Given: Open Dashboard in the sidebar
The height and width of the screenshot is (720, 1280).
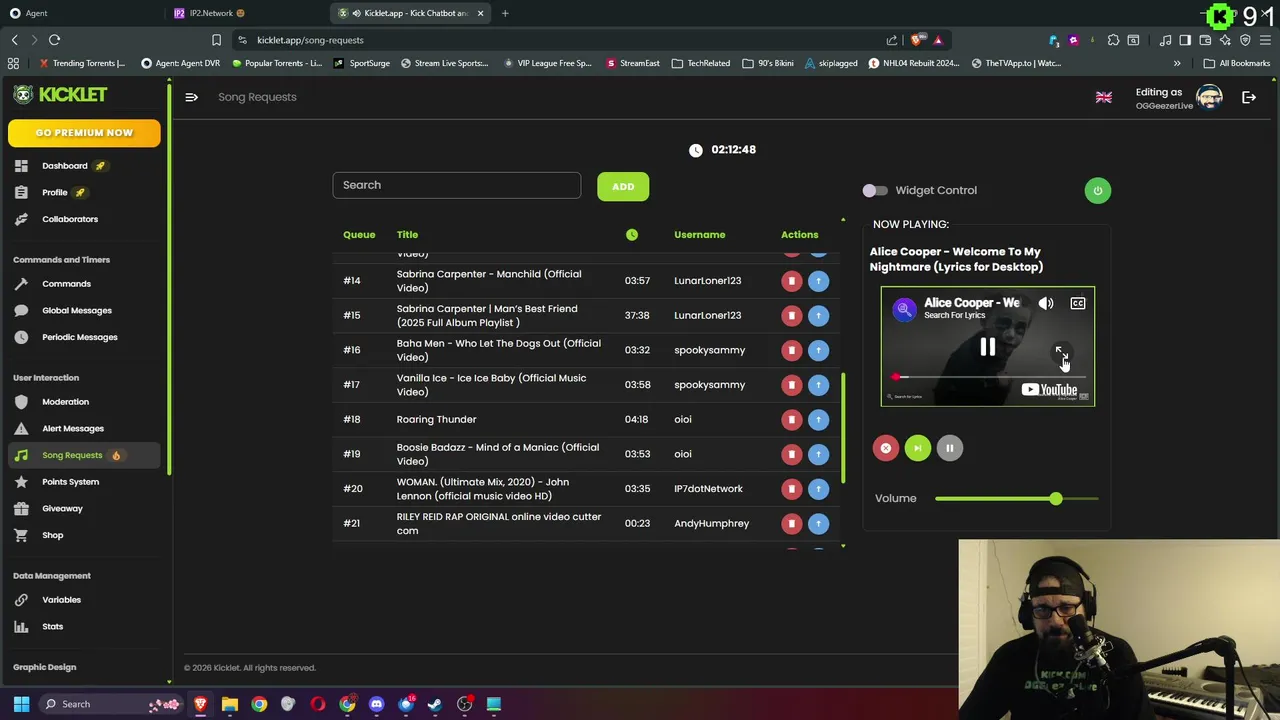Looking at the screenshot, I should [x=65, y=166].
